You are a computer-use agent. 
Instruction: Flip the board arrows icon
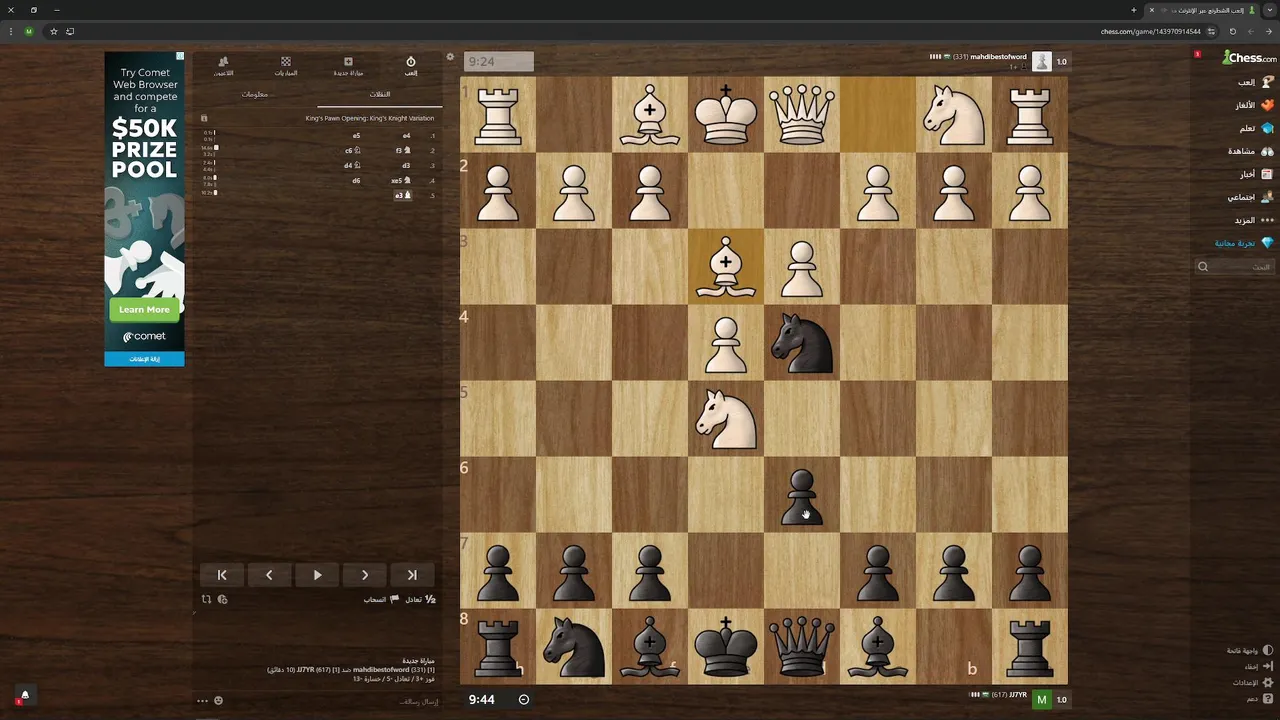pos(206,599)
